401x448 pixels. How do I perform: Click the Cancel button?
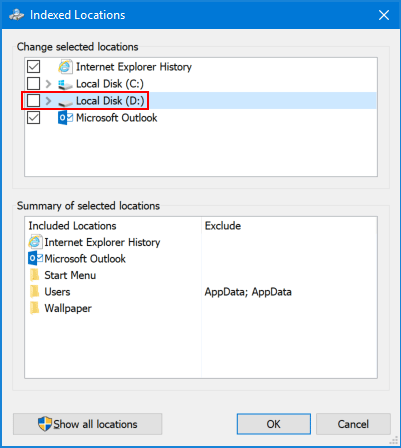click(353, 424)
